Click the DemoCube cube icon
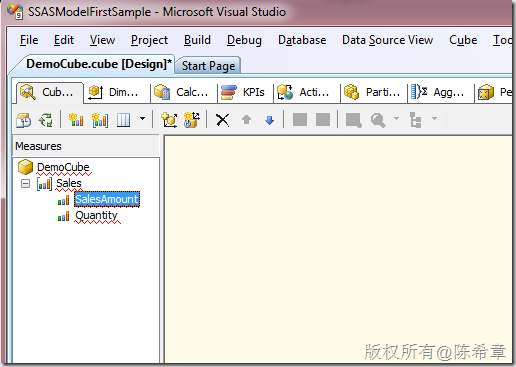516x367 pixels. [25, 167]
